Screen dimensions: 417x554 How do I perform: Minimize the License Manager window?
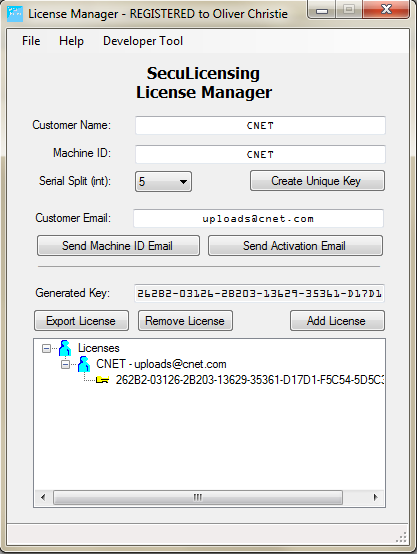(x=322, y=10)
